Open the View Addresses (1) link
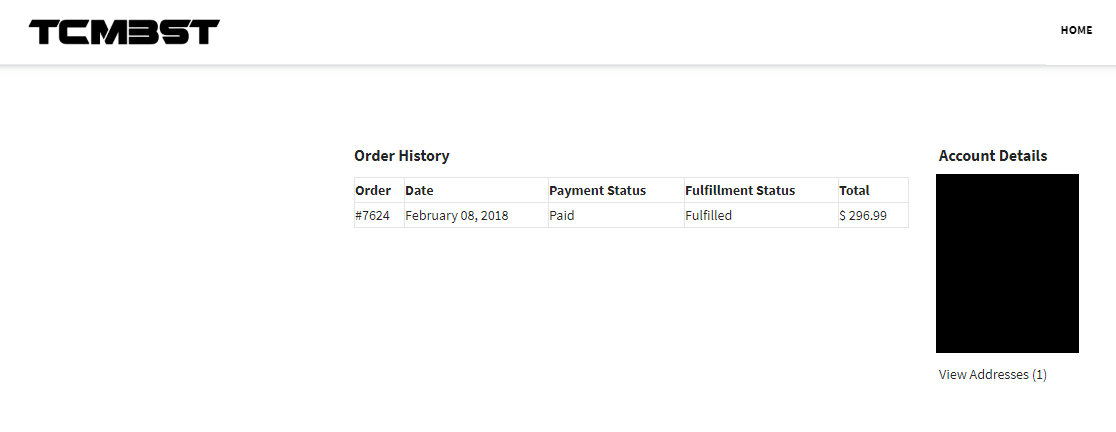 tap(993, 374)
